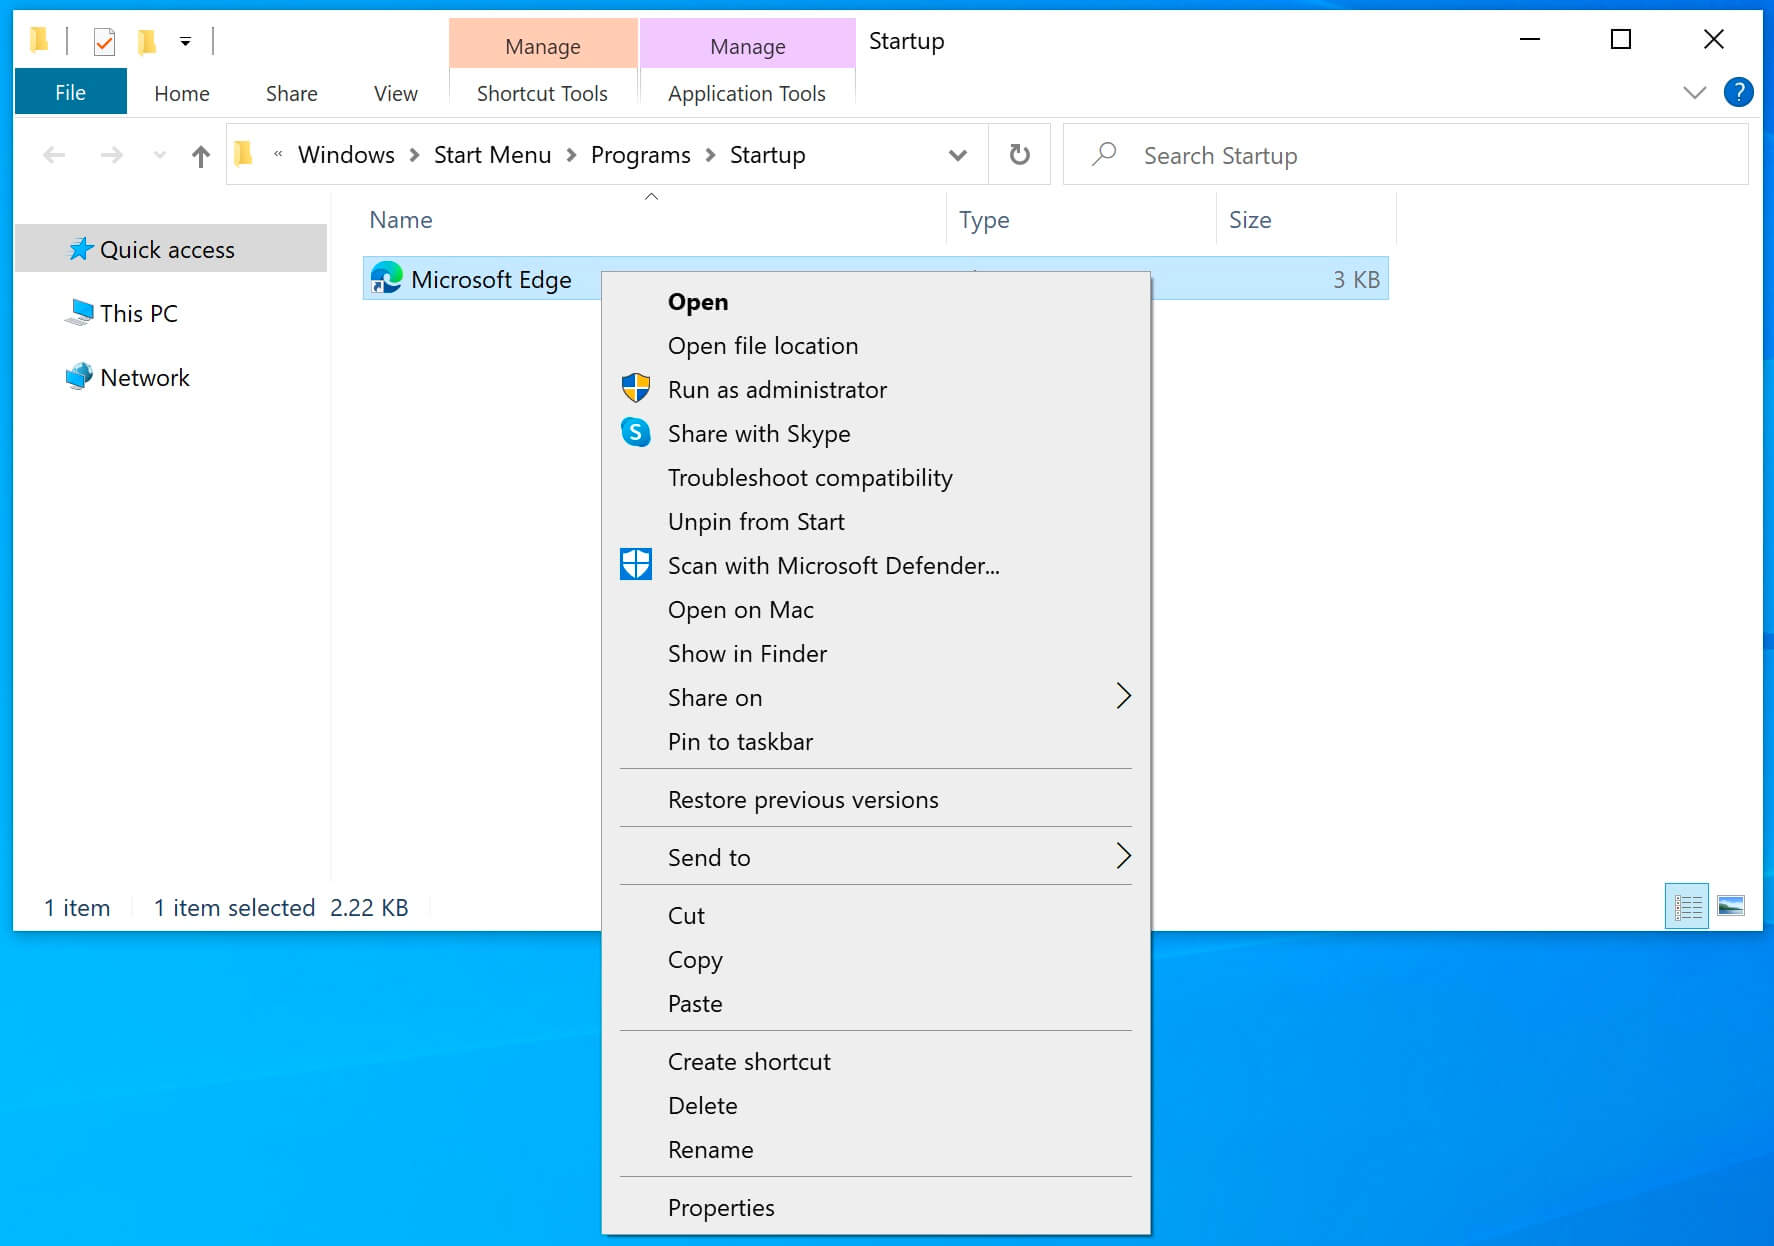This screenshot has width=1774, height=1246.
Task: Click the Skype icon in context menu
Action: [x=635, y=432]
